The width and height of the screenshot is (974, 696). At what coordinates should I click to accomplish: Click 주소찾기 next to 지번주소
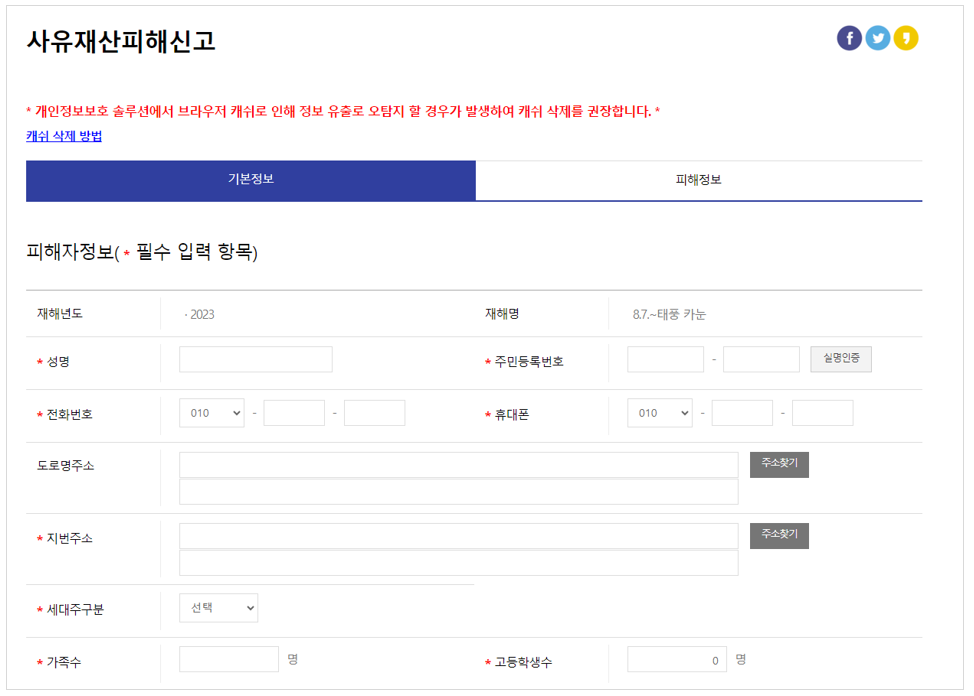pos(779,536)
